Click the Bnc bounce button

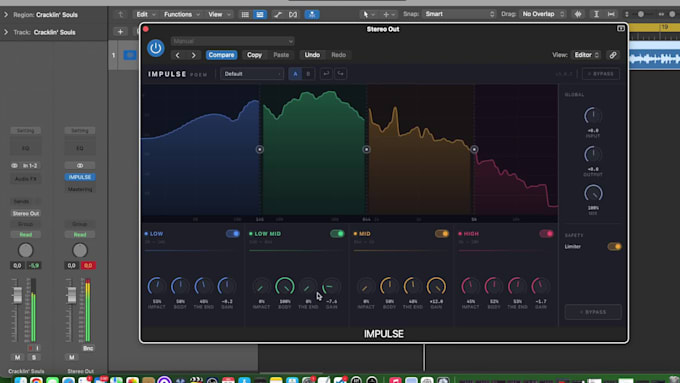coord(88,348)
